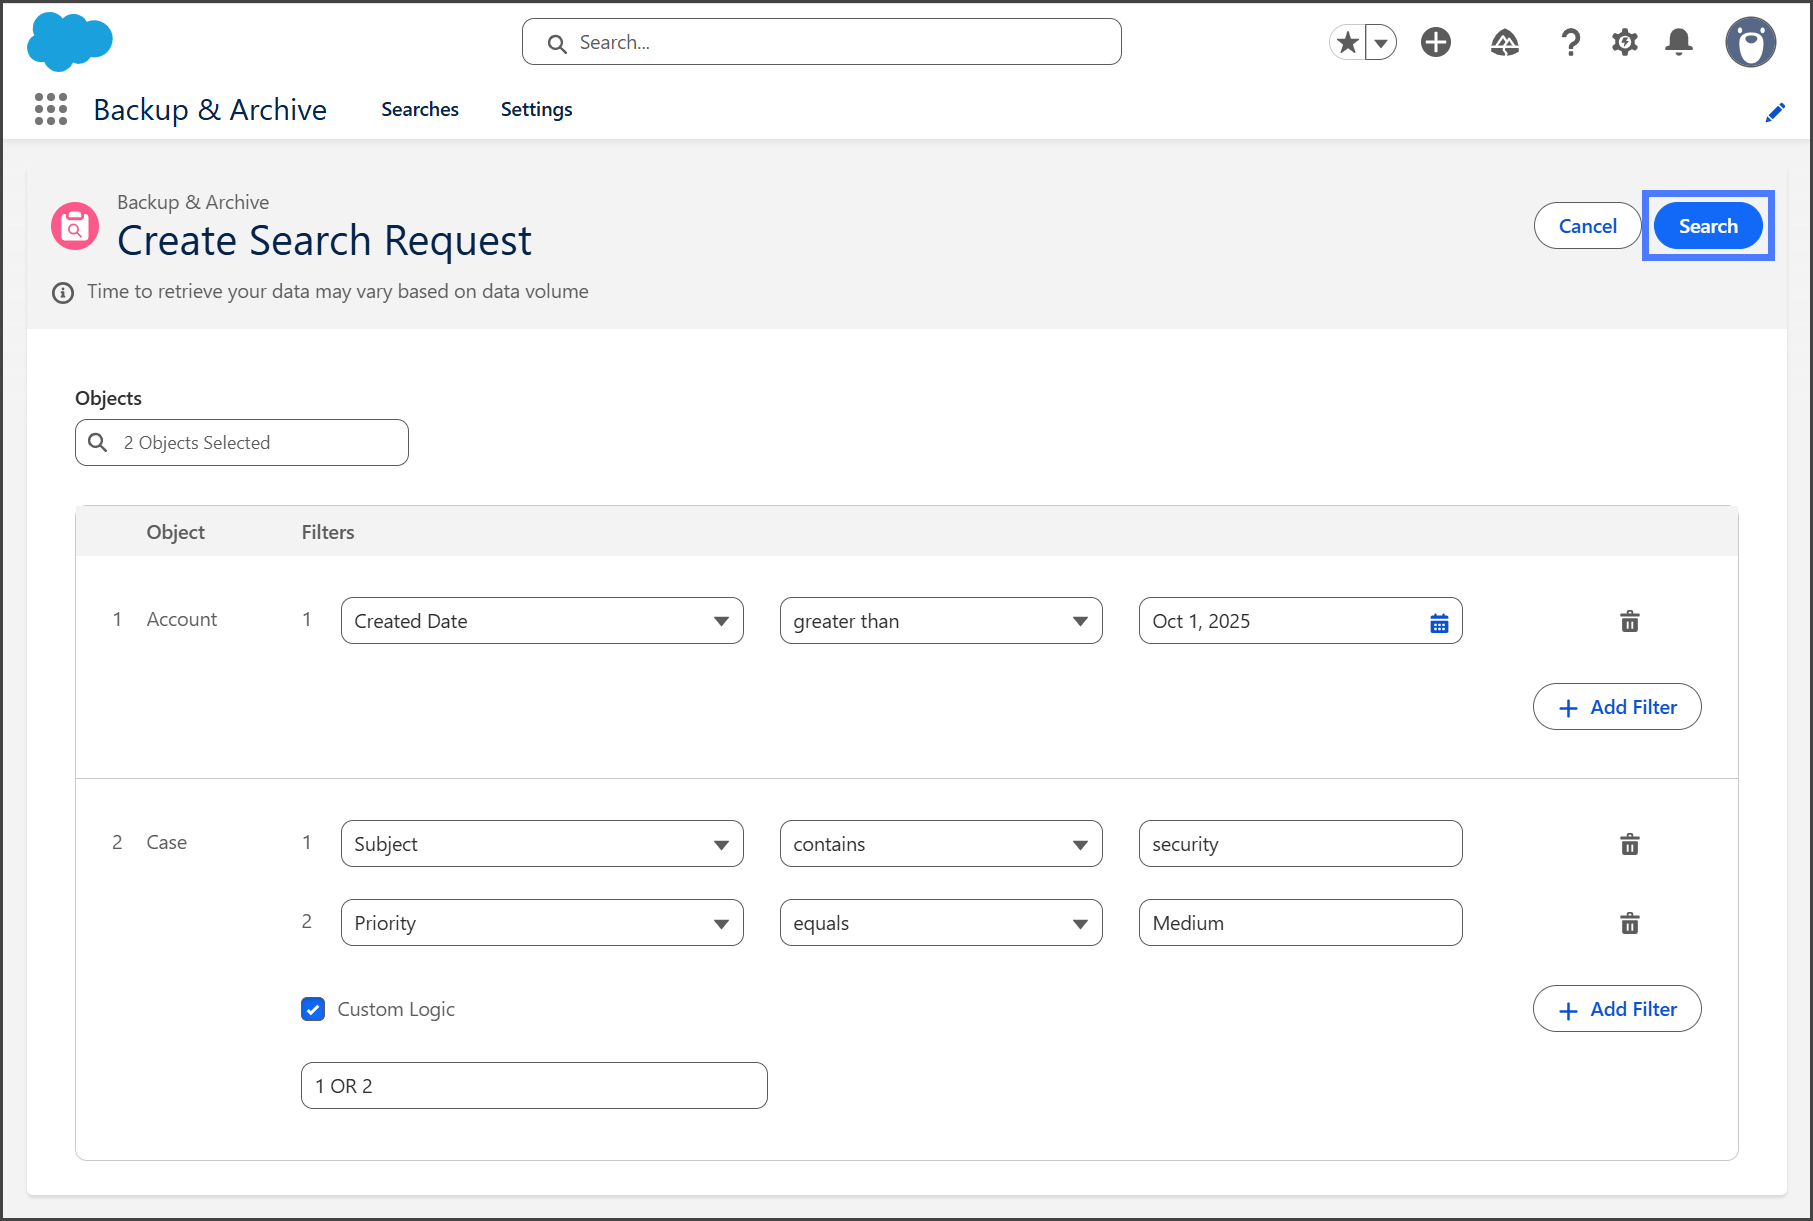Open the calendar date picker icon
Image resolution: width=1813 pixels, height=1221 pixels.
click(x=1439, y=623)
